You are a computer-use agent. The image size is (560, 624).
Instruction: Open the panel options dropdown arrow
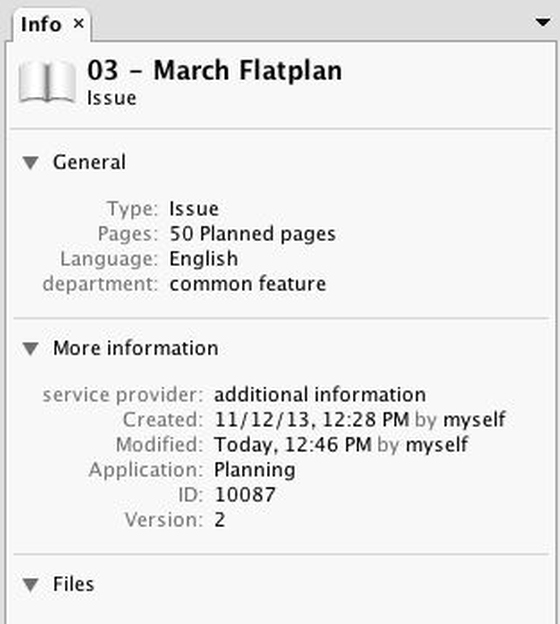[x=543, y=22]
